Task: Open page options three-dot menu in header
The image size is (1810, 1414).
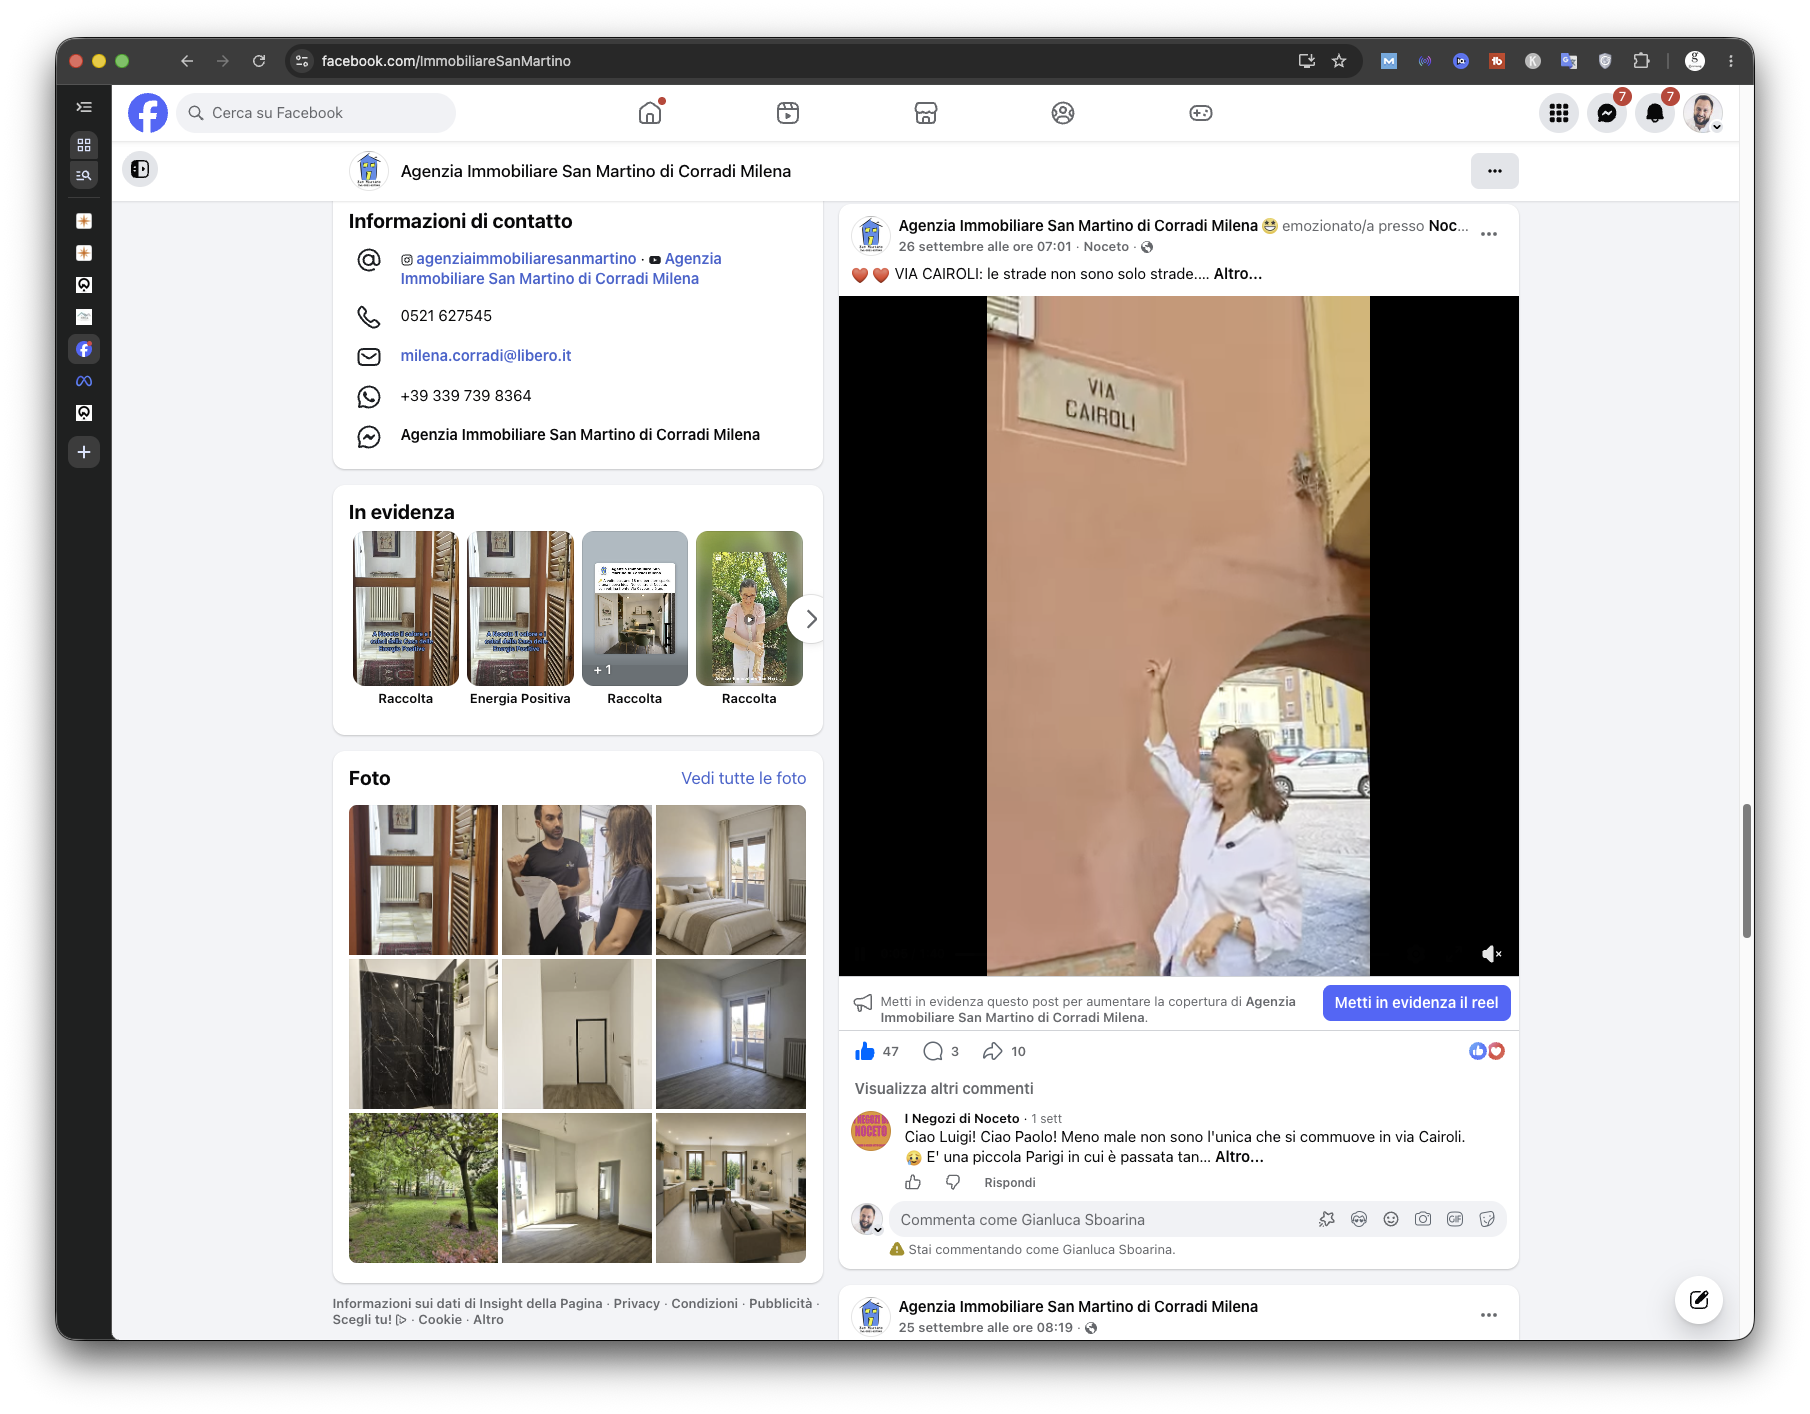Action: click(x=1495, y=171)
